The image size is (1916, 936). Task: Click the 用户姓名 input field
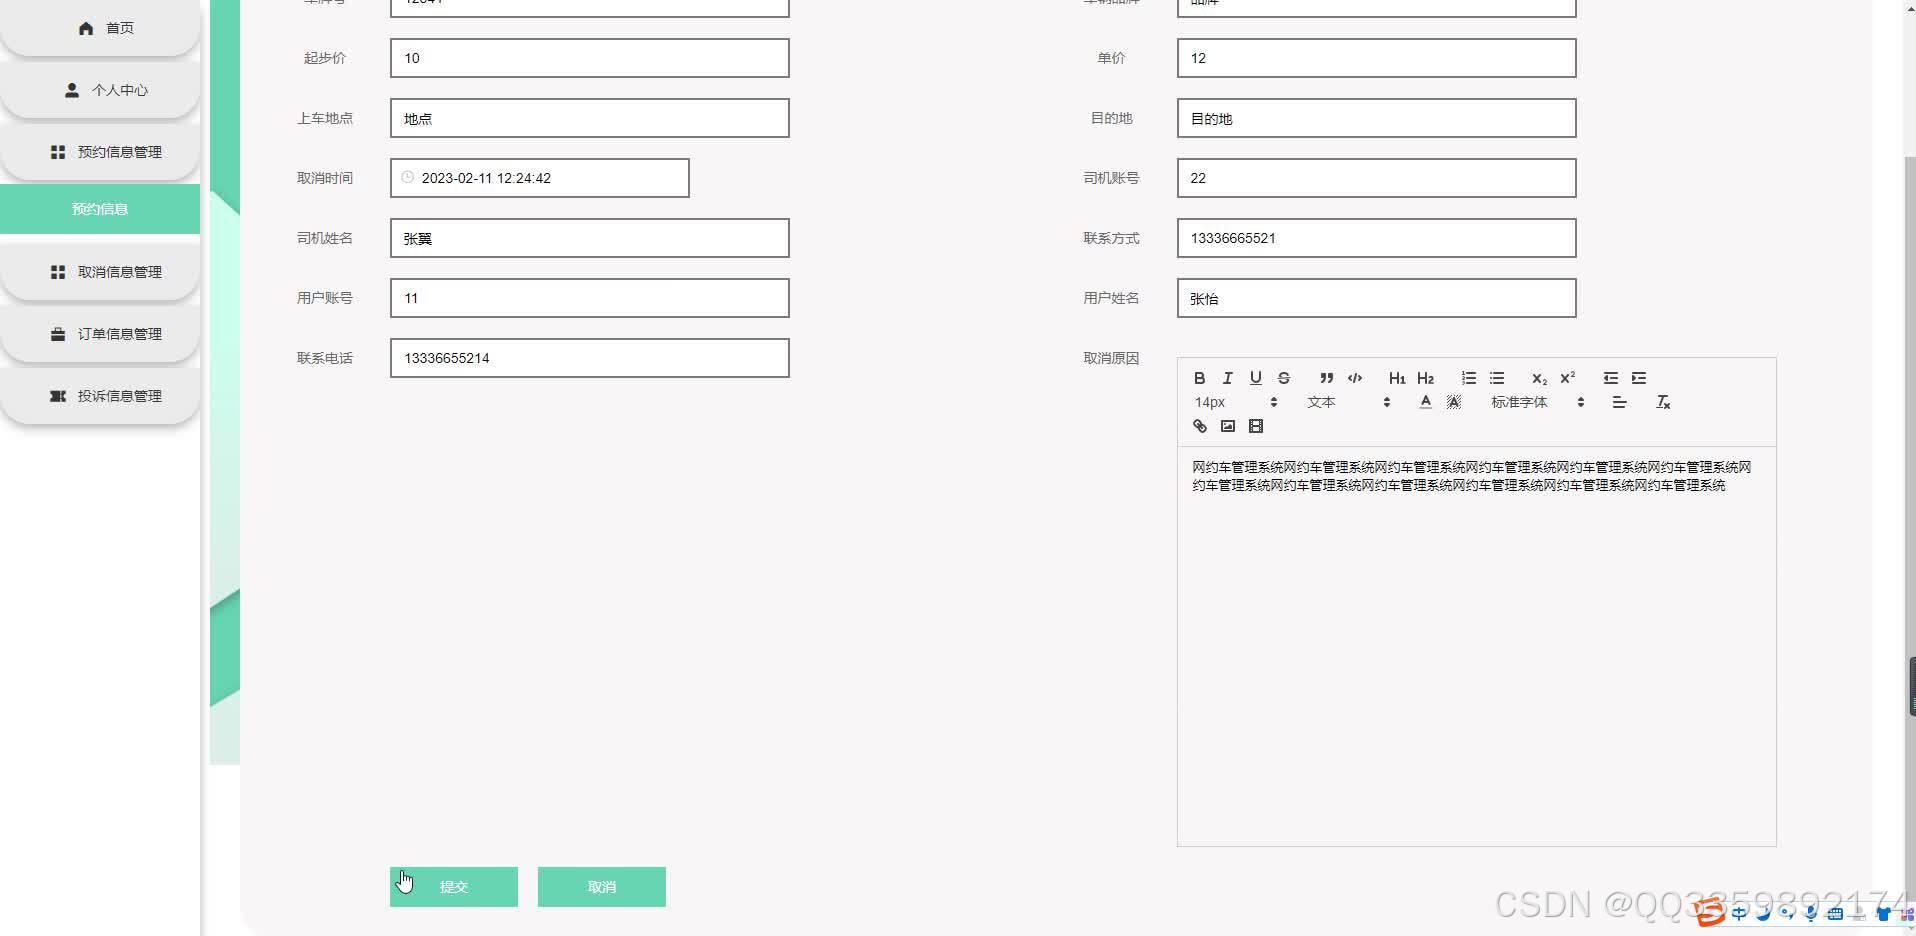(1377, 298)
